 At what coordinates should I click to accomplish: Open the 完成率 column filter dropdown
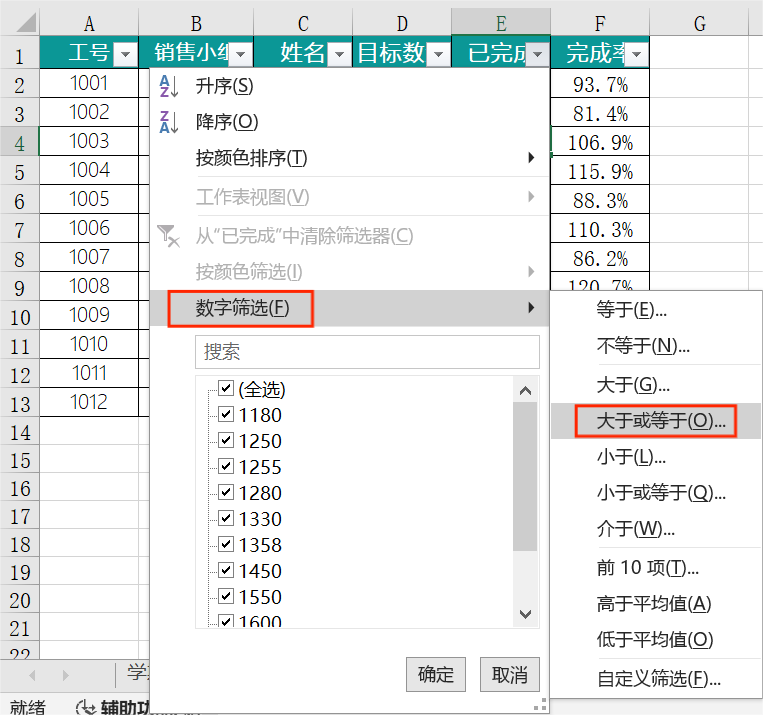click(636, 54)
